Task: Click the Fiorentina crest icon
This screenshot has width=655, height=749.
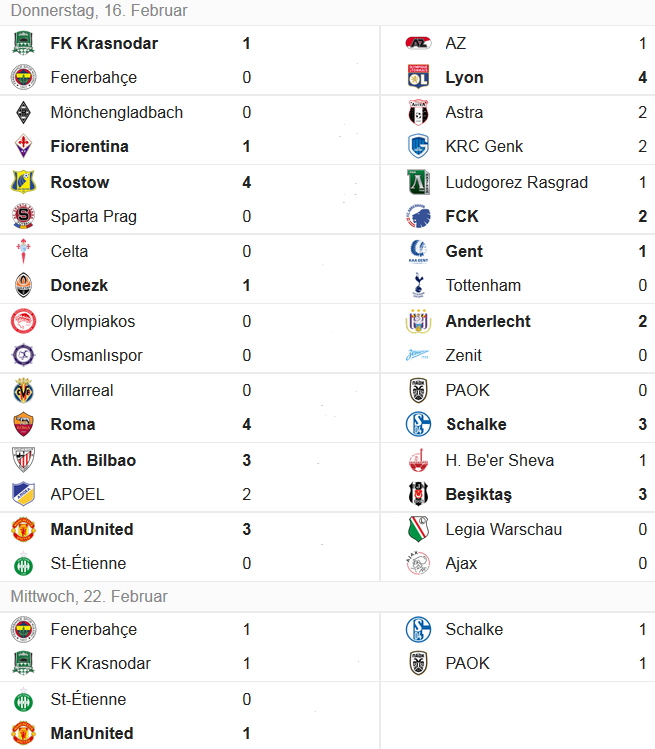Action: click(23, 146)
